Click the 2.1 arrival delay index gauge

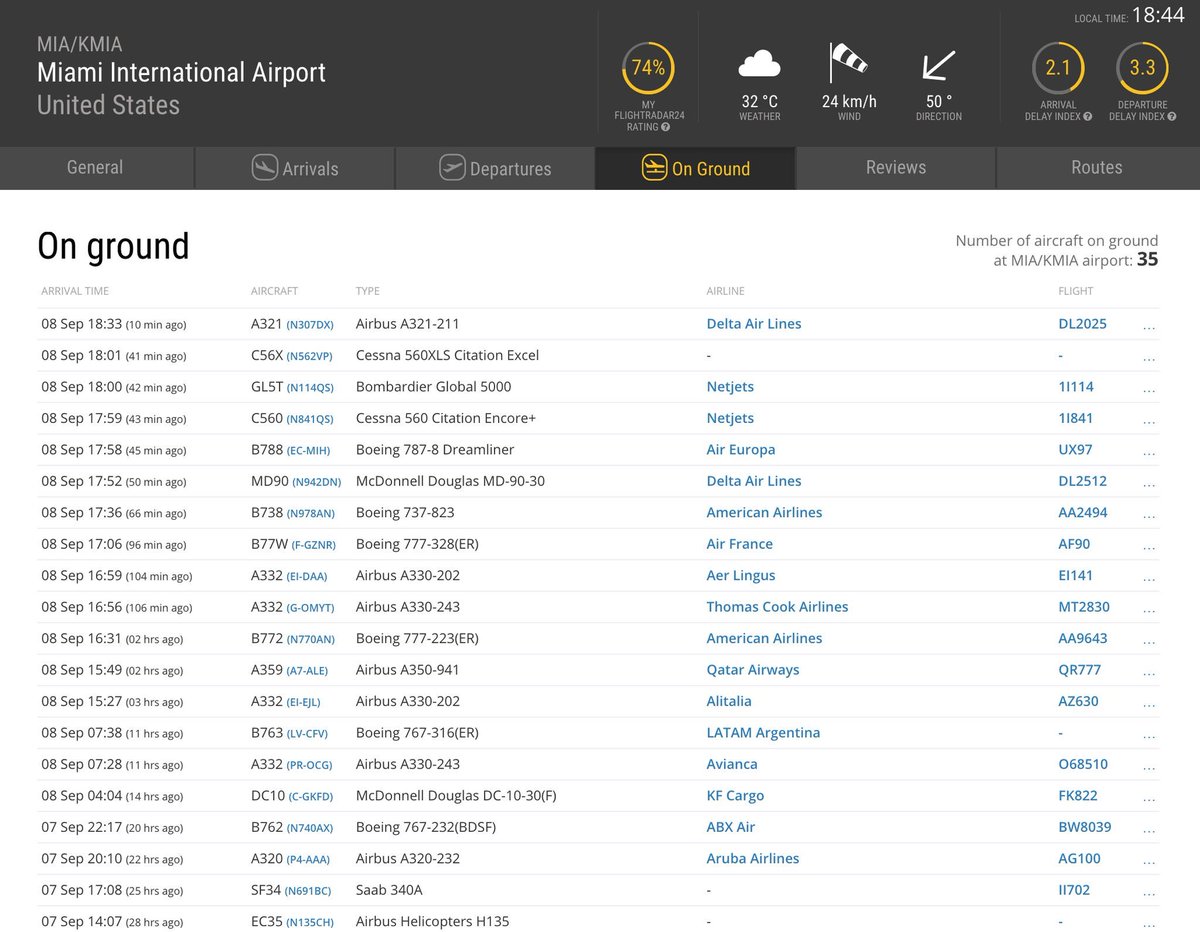coord(1058,68)
